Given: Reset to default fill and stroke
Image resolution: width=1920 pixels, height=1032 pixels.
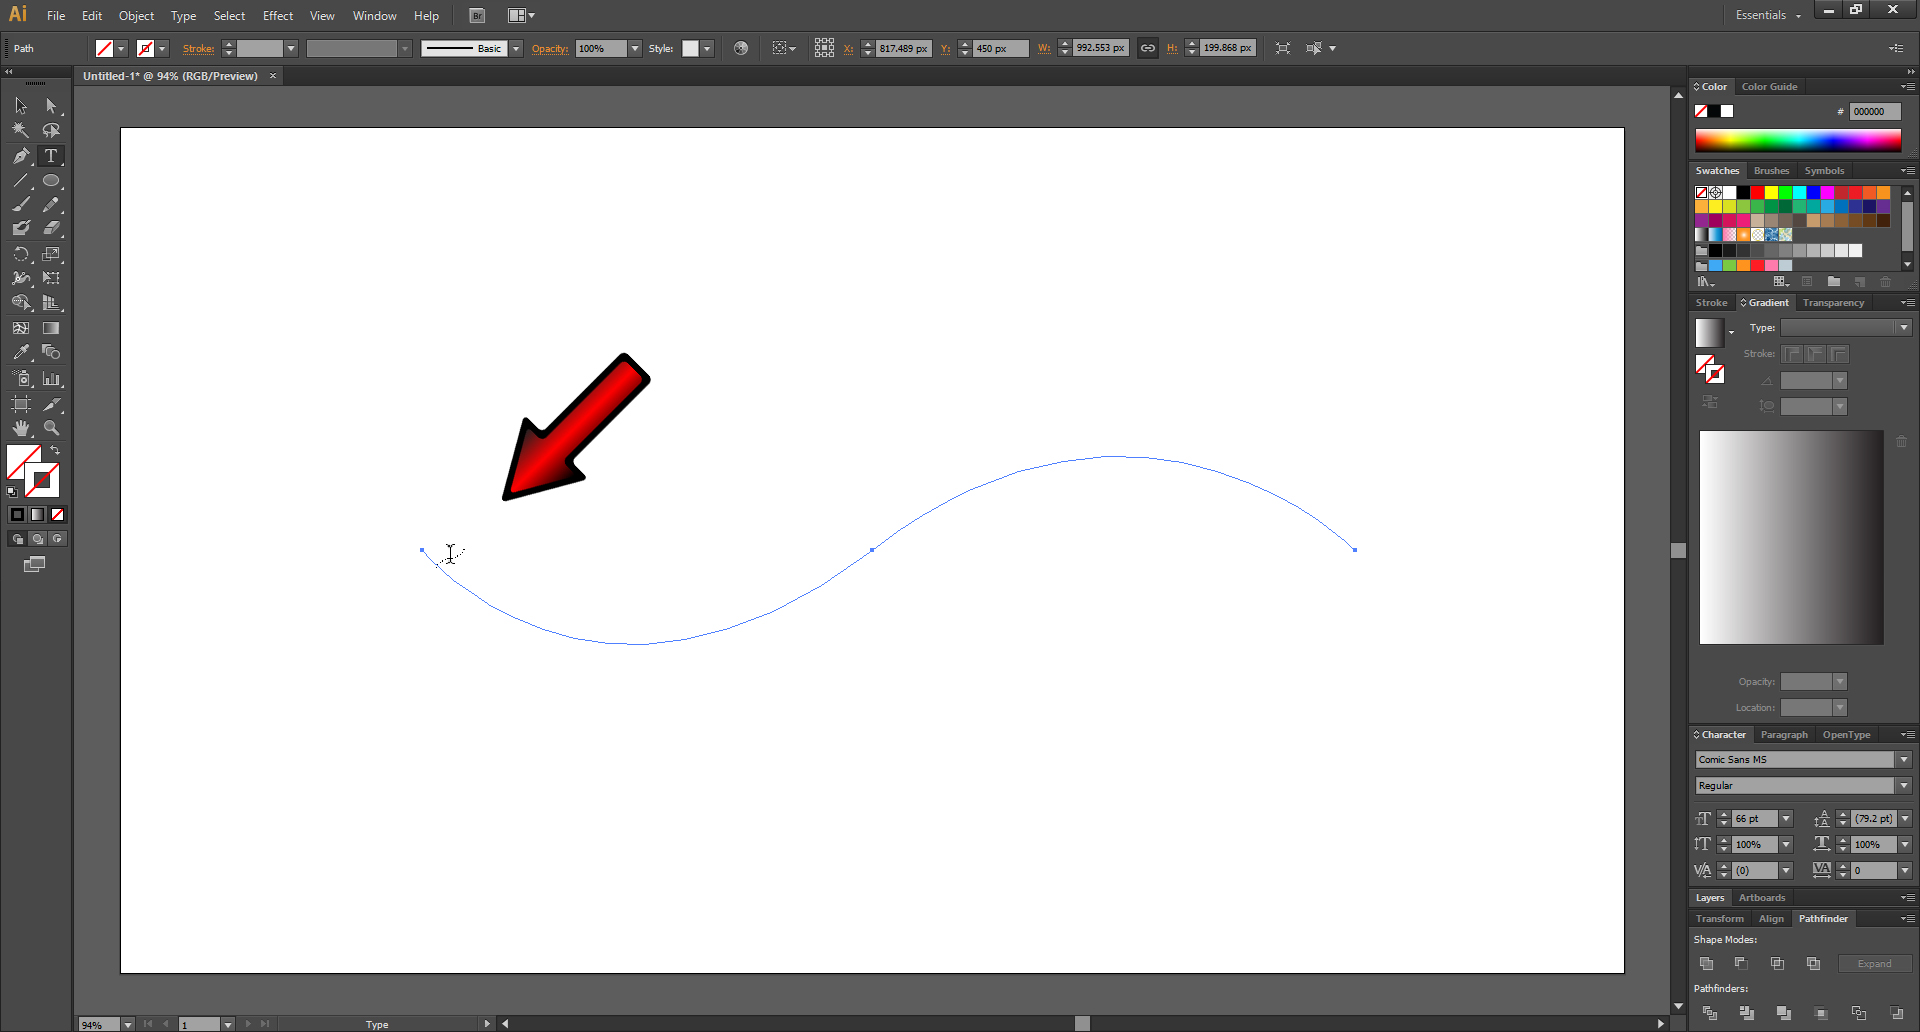Looking at the screenshot, I should point(12,492).
